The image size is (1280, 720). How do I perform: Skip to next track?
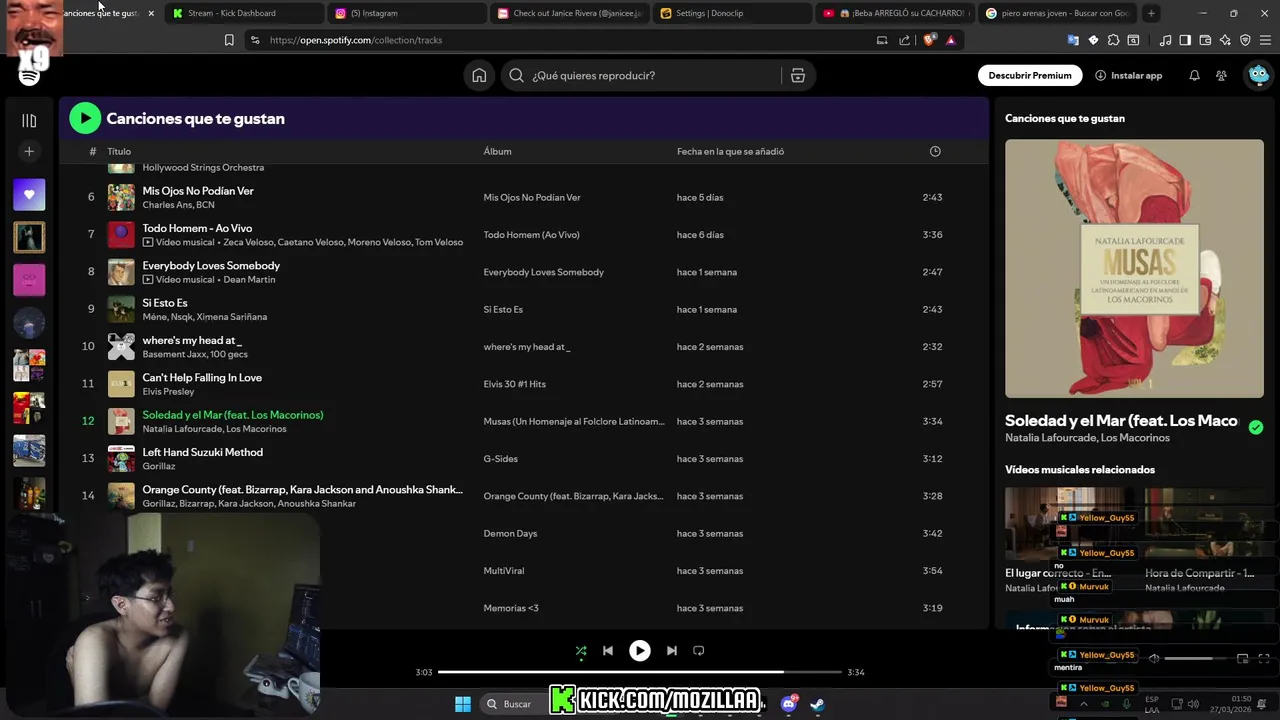coord(672,651)
